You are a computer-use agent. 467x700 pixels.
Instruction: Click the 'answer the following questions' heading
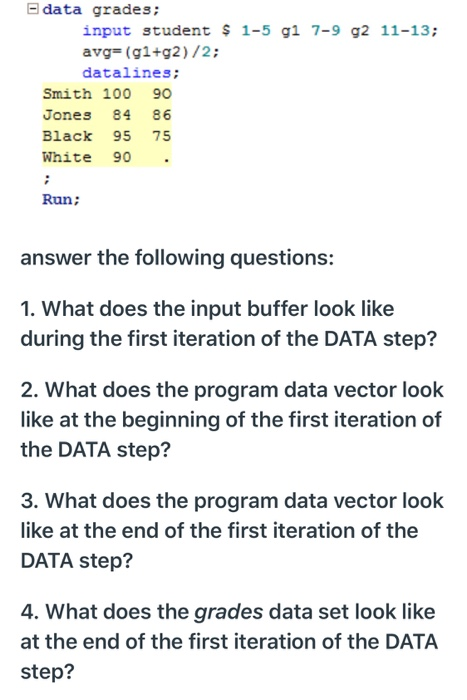[x=177, y=258]
